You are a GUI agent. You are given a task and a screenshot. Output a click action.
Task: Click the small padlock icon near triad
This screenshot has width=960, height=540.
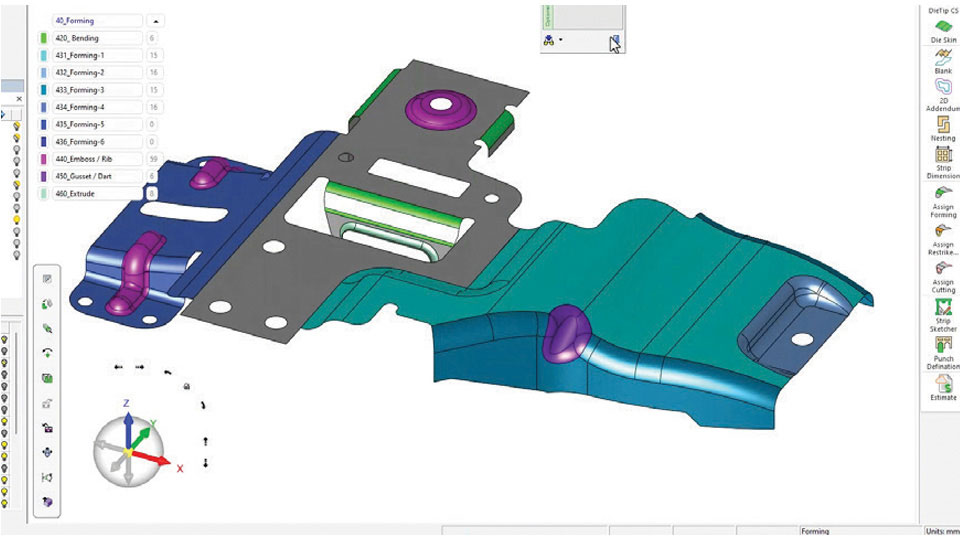click(187, 386)
